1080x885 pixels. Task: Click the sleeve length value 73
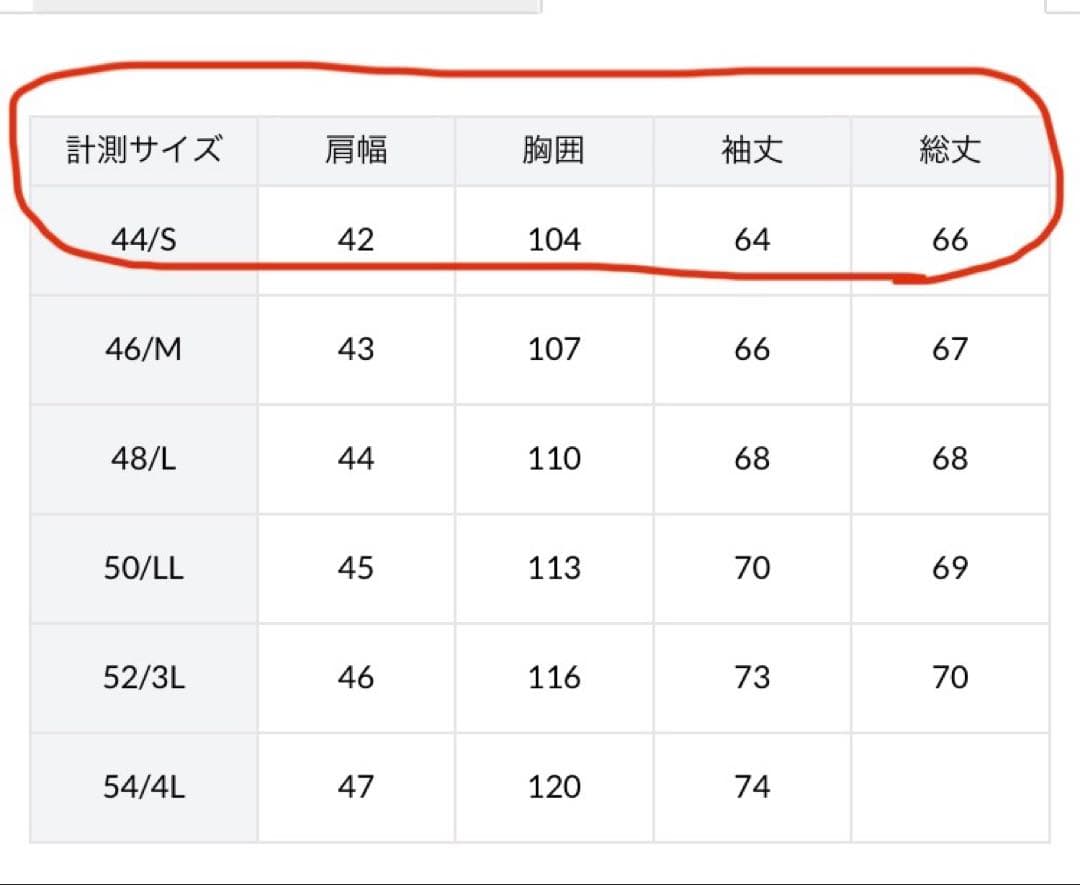point(752,678)
